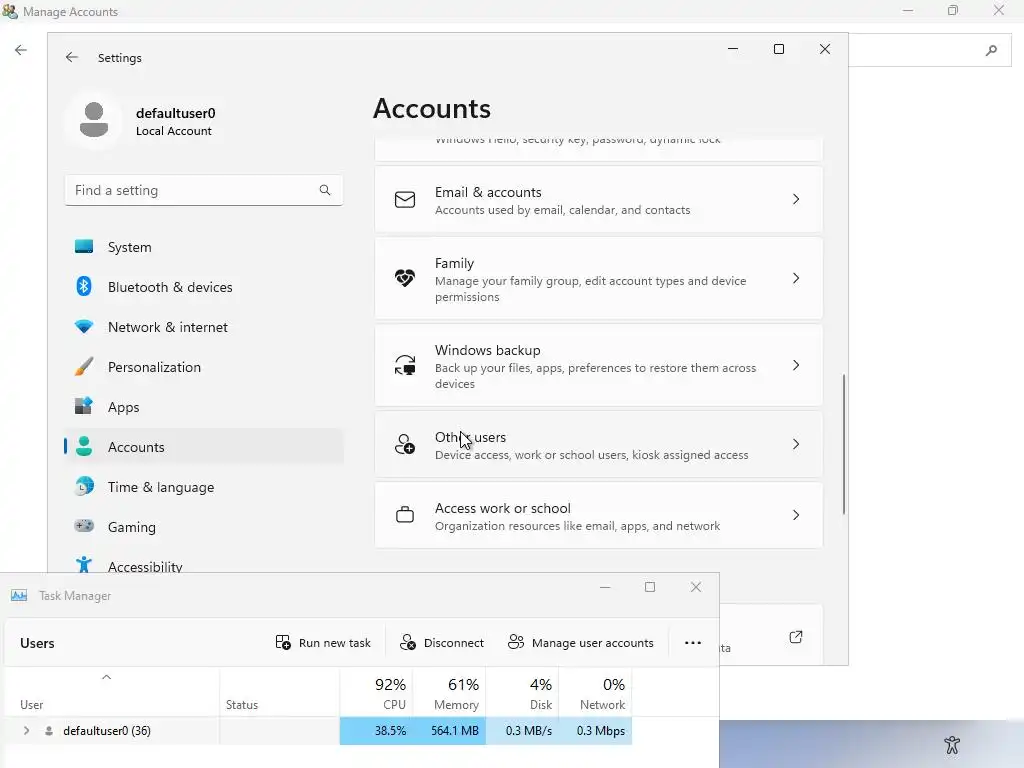
Task: Select Network & internet in sidebar
Action: pyautogui.click(x=204, y=327)
